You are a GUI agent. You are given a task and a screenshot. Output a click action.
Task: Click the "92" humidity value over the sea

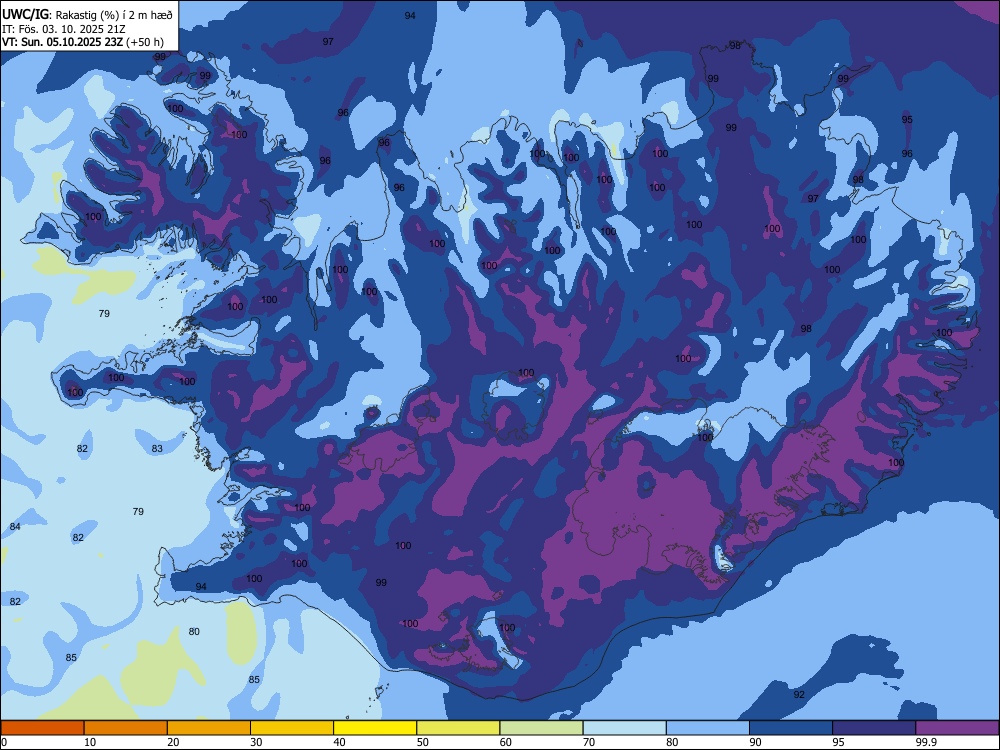coord(799,695)
